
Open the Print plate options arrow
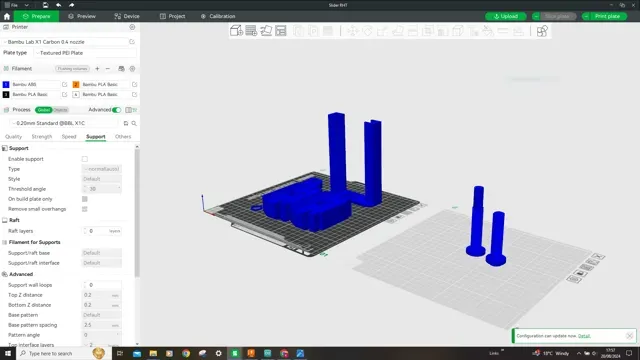[586, 16]
